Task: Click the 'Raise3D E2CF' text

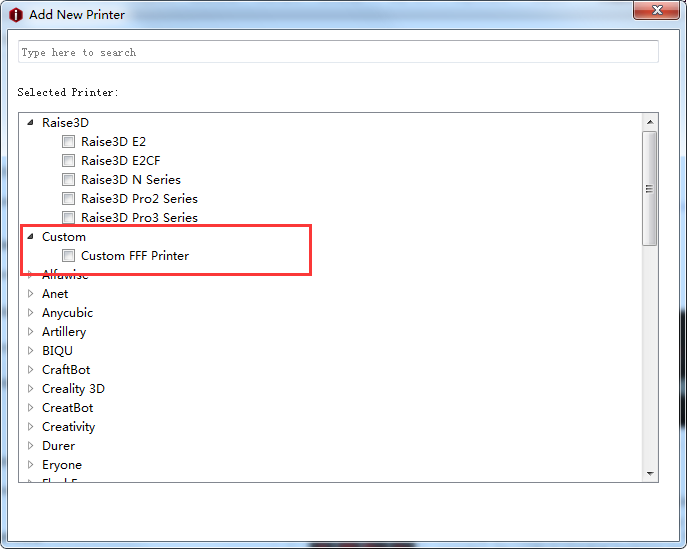Action: pyautogui.click(x=121, y=160)
